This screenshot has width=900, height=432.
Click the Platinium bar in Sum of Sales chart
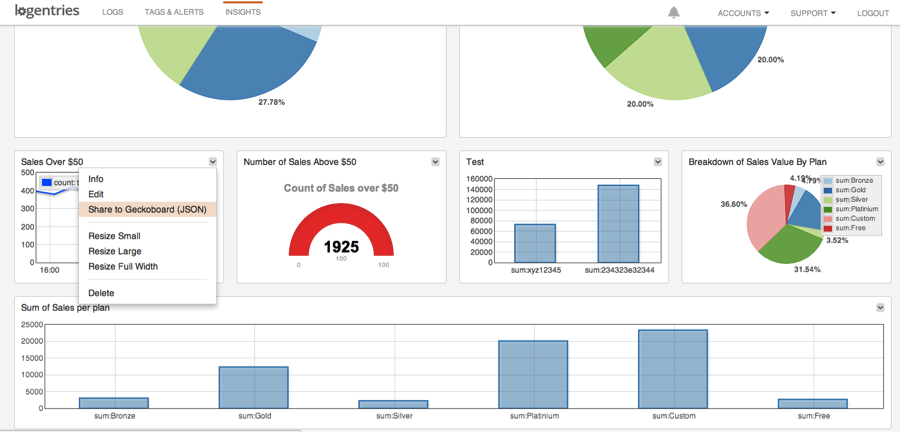[x=533, y=375]
